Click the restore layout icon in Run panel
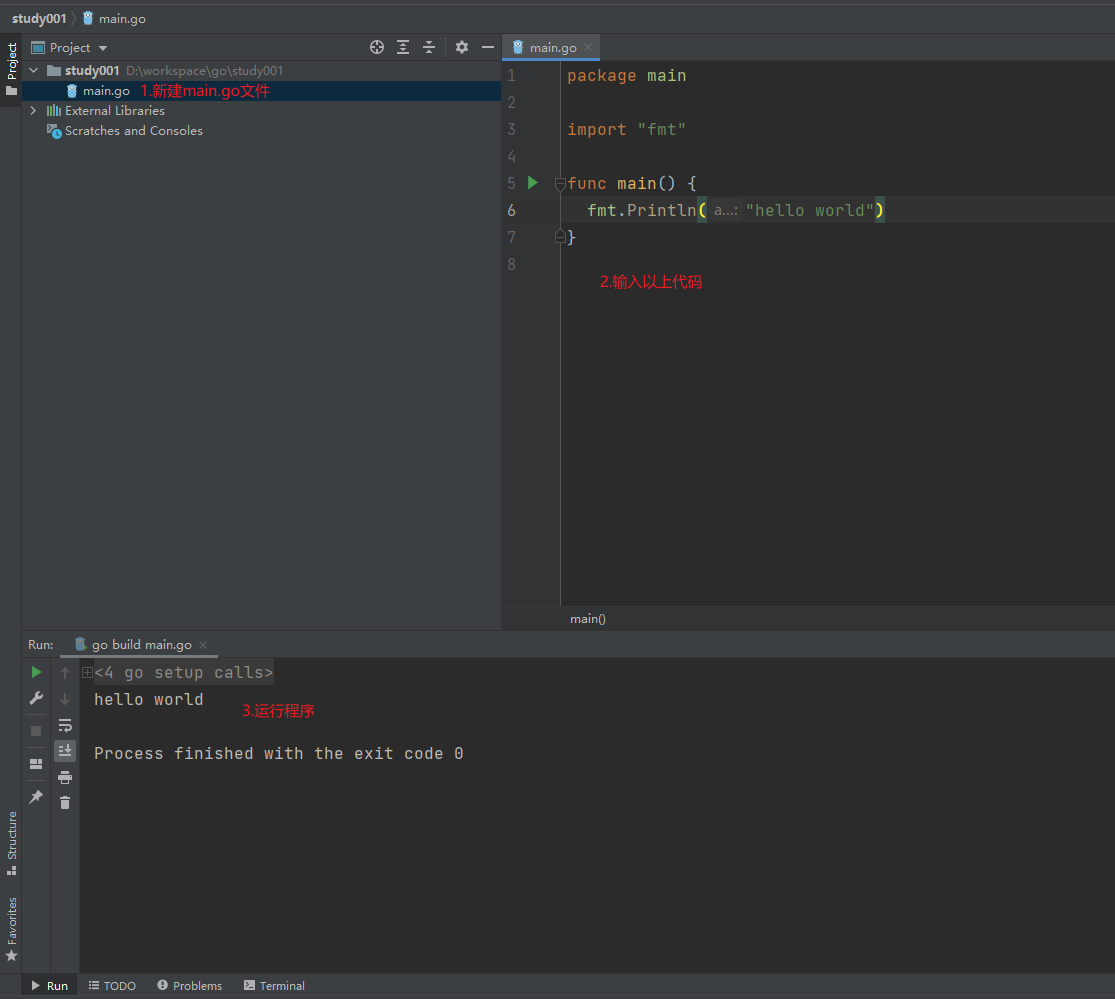This screenshot has width=1115, height=999. click(36, 764)
